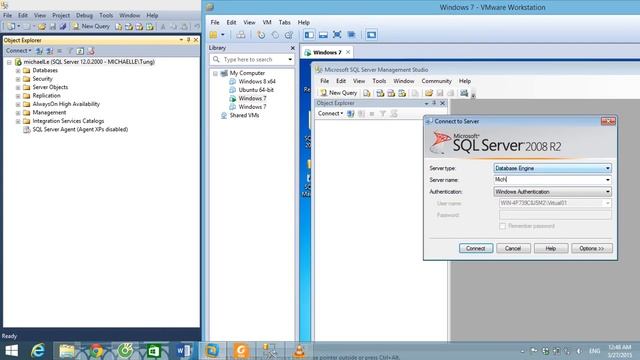Open Debug menu in left SSMS window
The height and width of the screenshot is (360, 640).
(84, 15)
